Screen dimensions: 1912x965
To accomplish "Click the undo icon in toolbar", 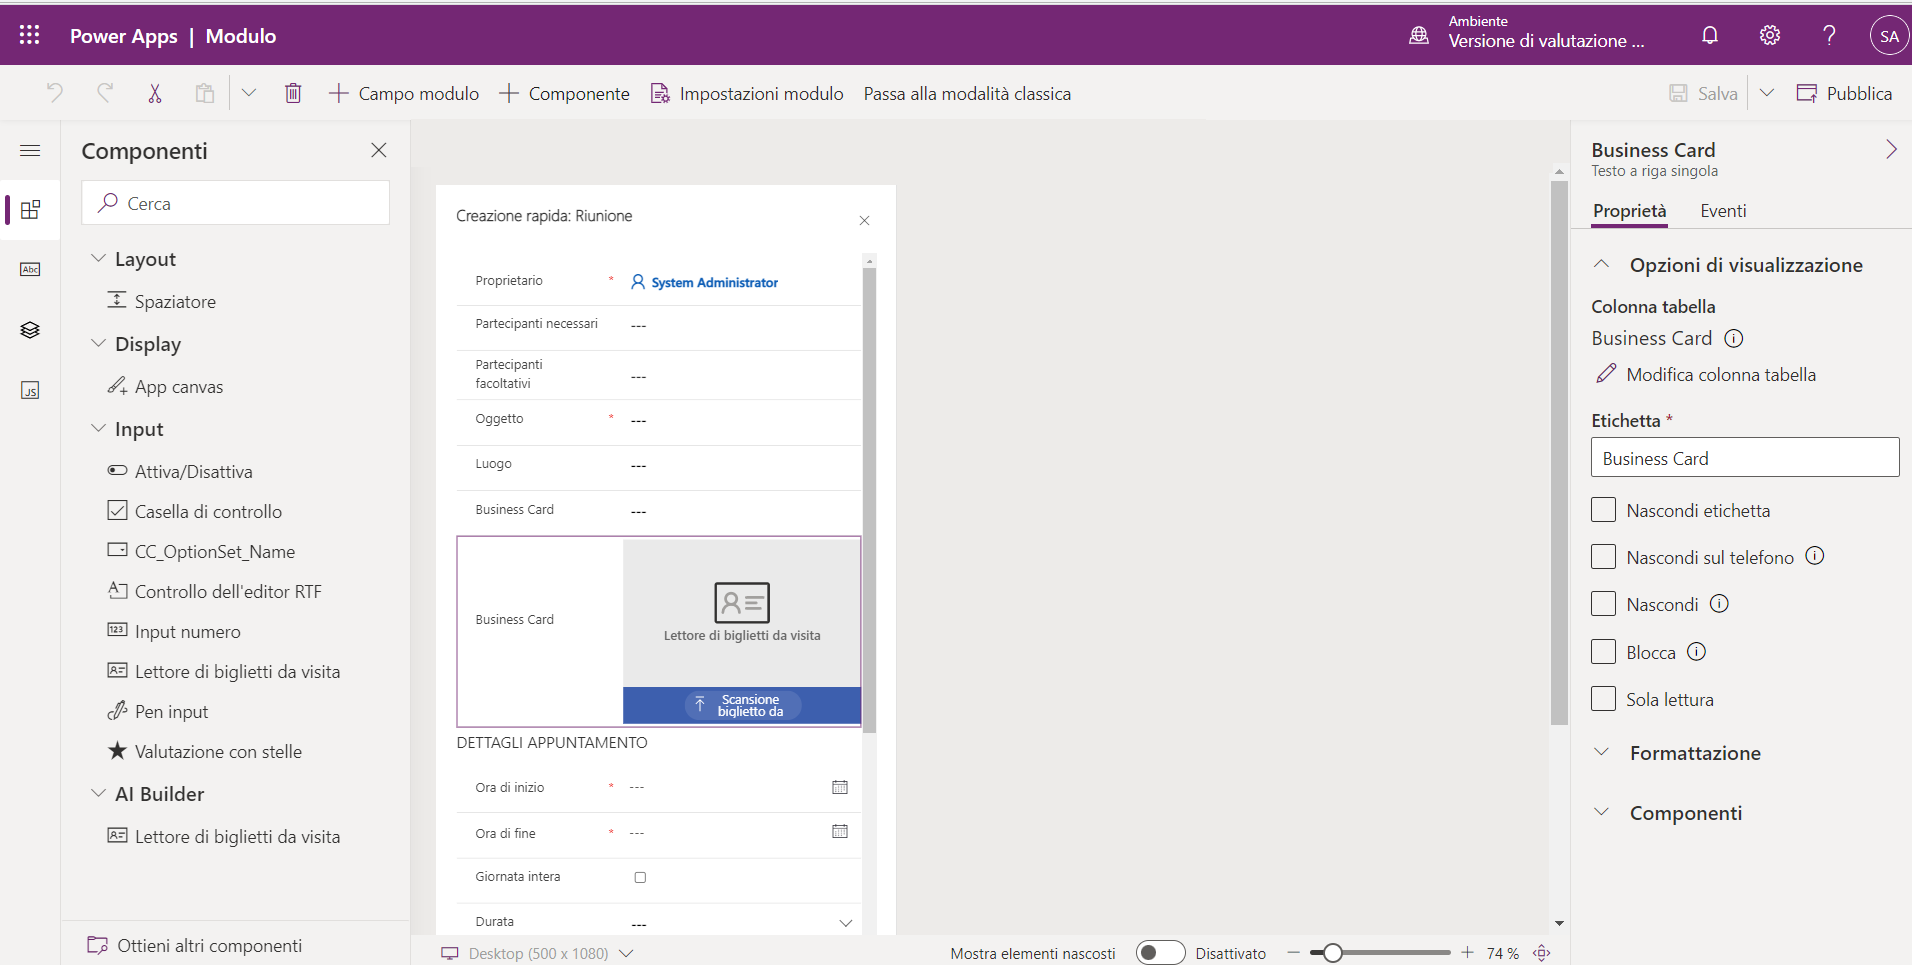I will coord(55,93).
